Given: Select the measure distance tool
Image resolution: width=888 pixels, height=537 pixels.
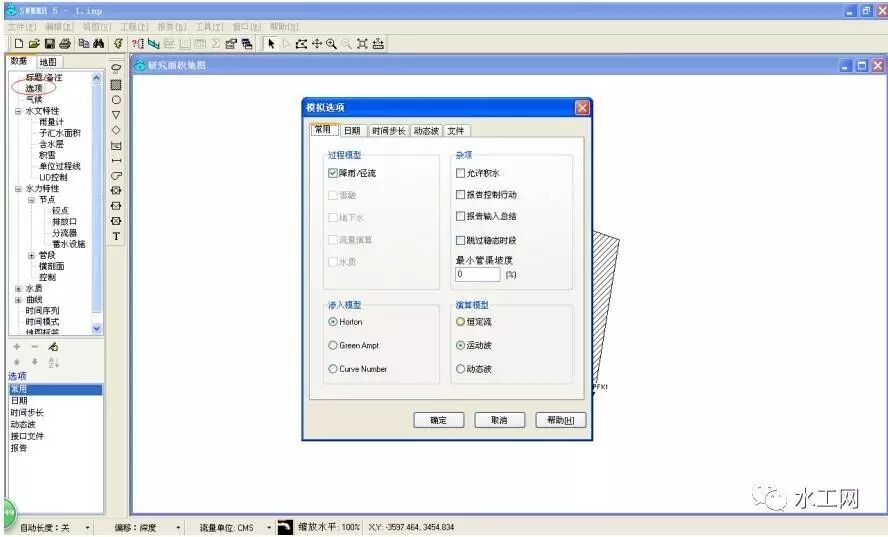Looking at the screenshot, I should coord(378,44).
